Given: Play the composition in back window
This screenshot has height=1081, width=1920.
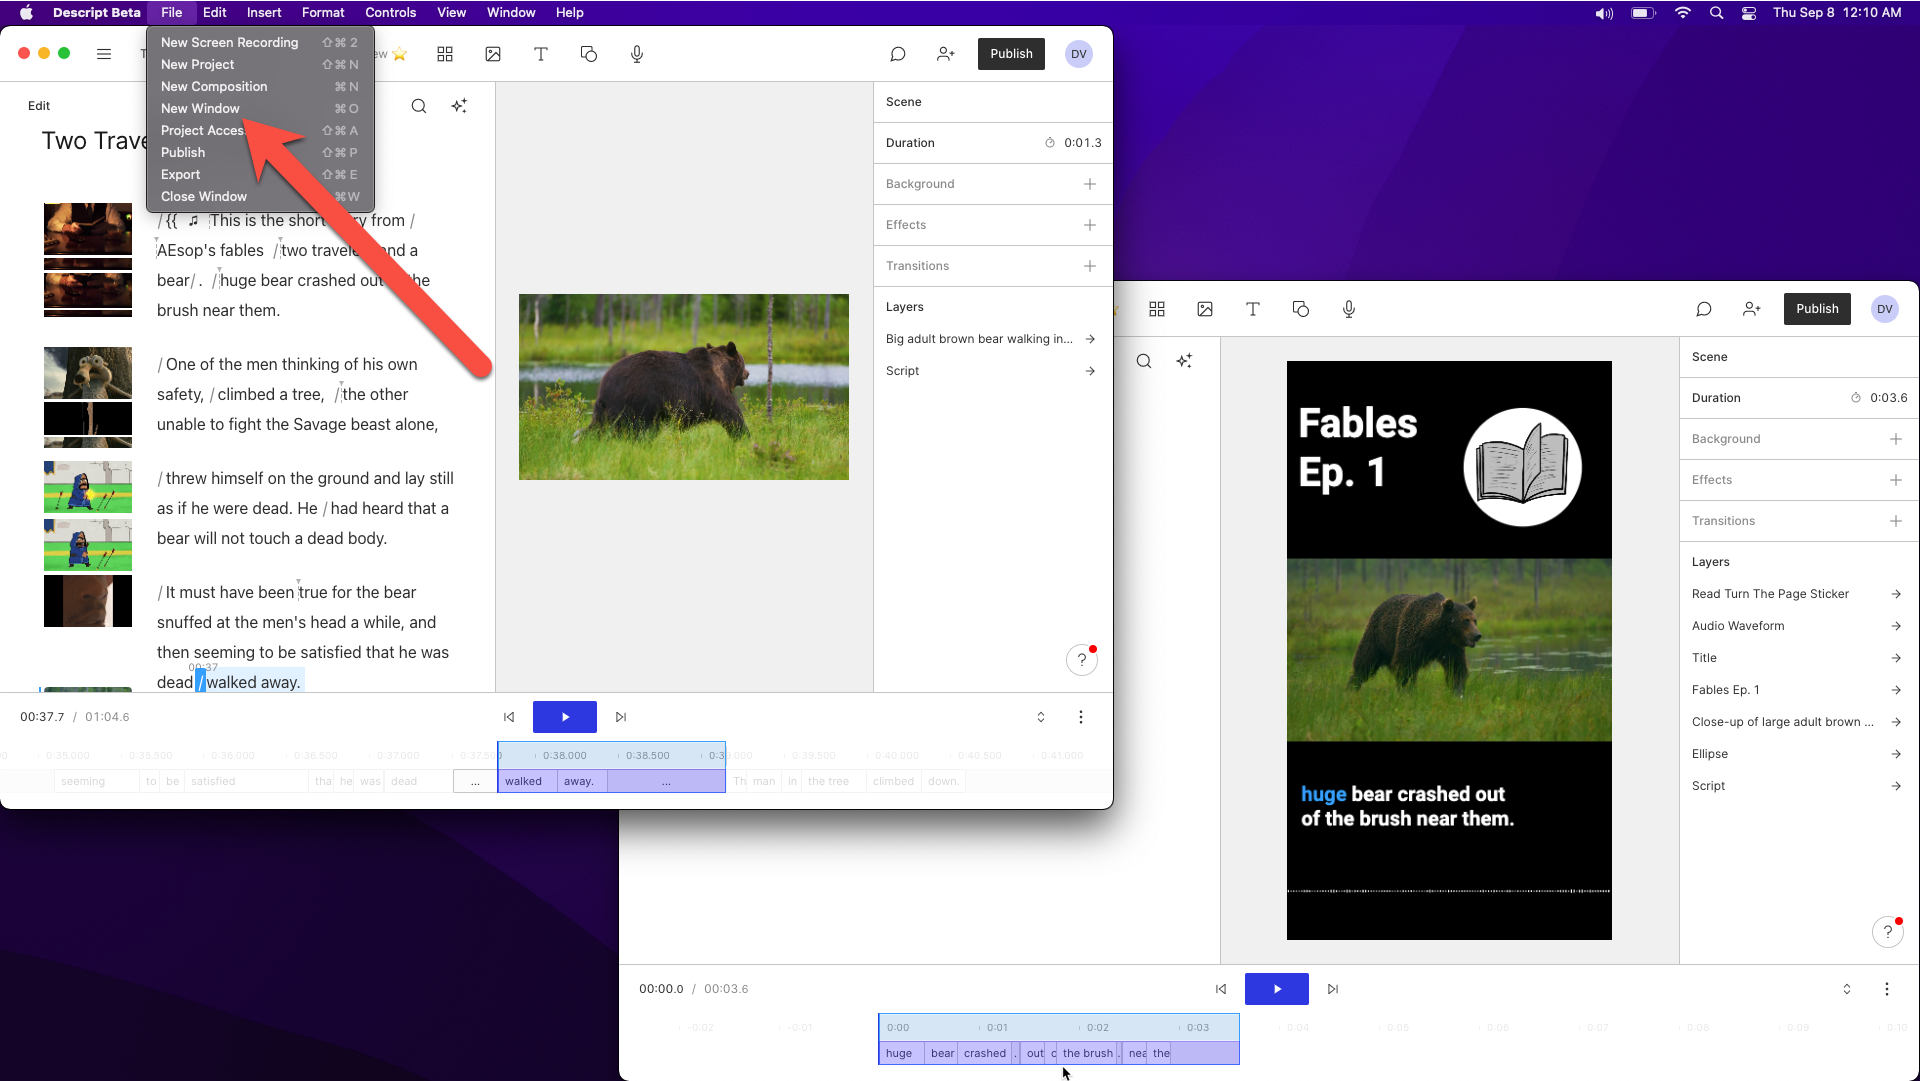Looking at the screenshot, I should [x=1277, y=989].
